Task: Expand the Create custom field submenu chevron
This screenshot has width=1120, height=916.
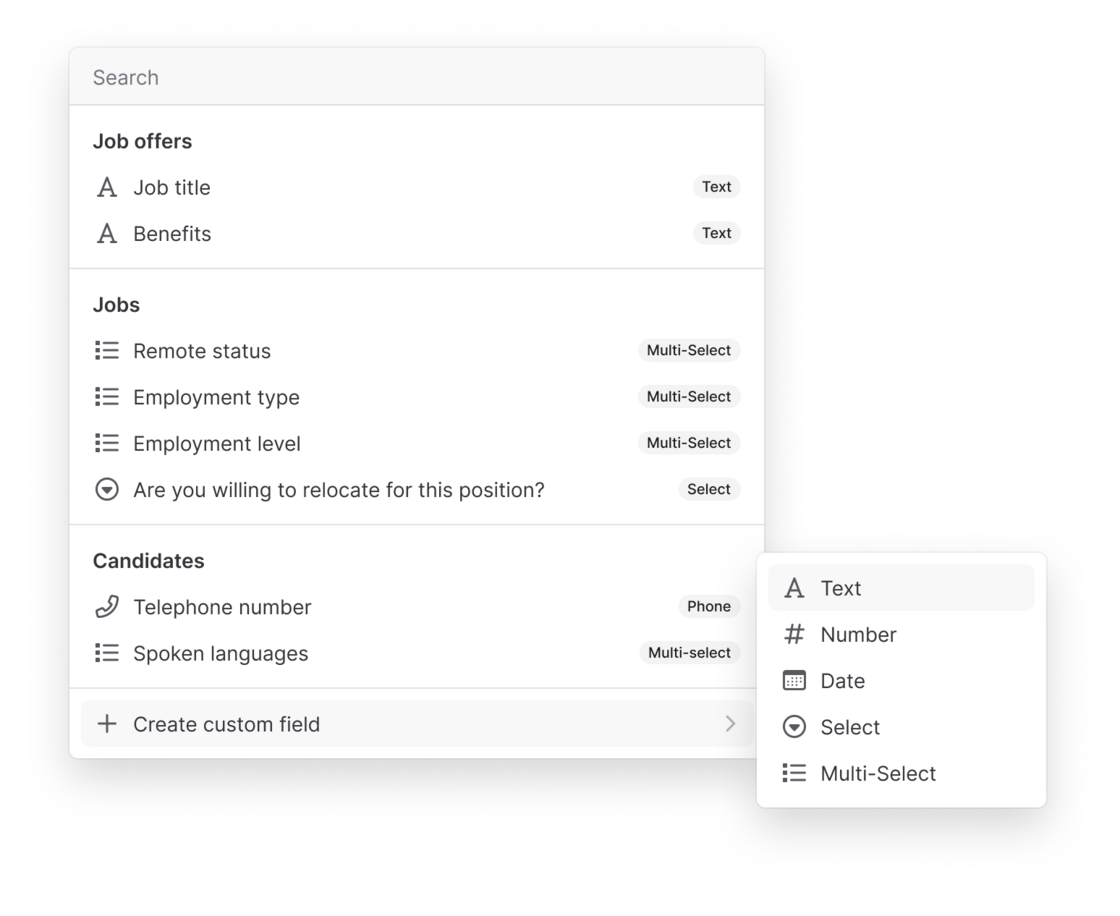Action: tap(730, 724)
